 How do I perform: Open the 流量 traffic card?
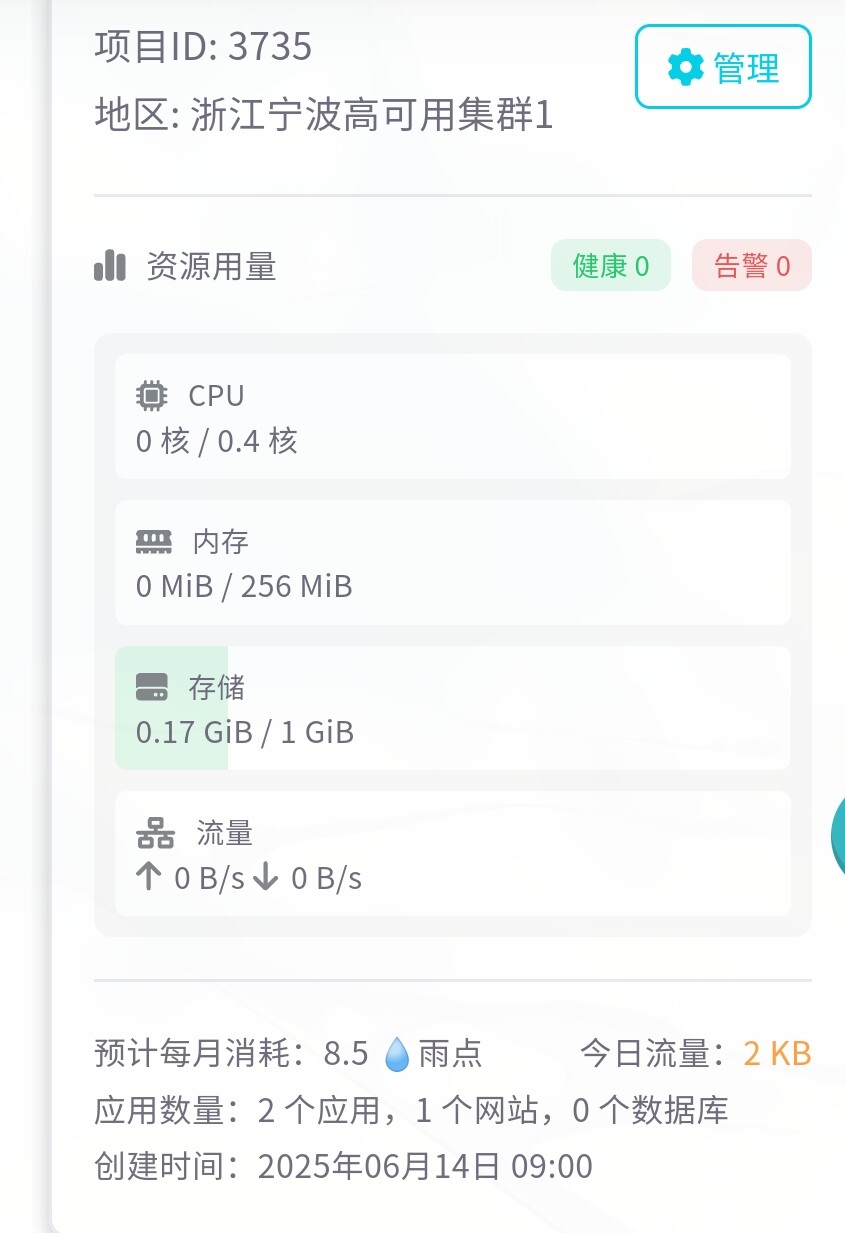pyautogui.click(x=453, y=854)
